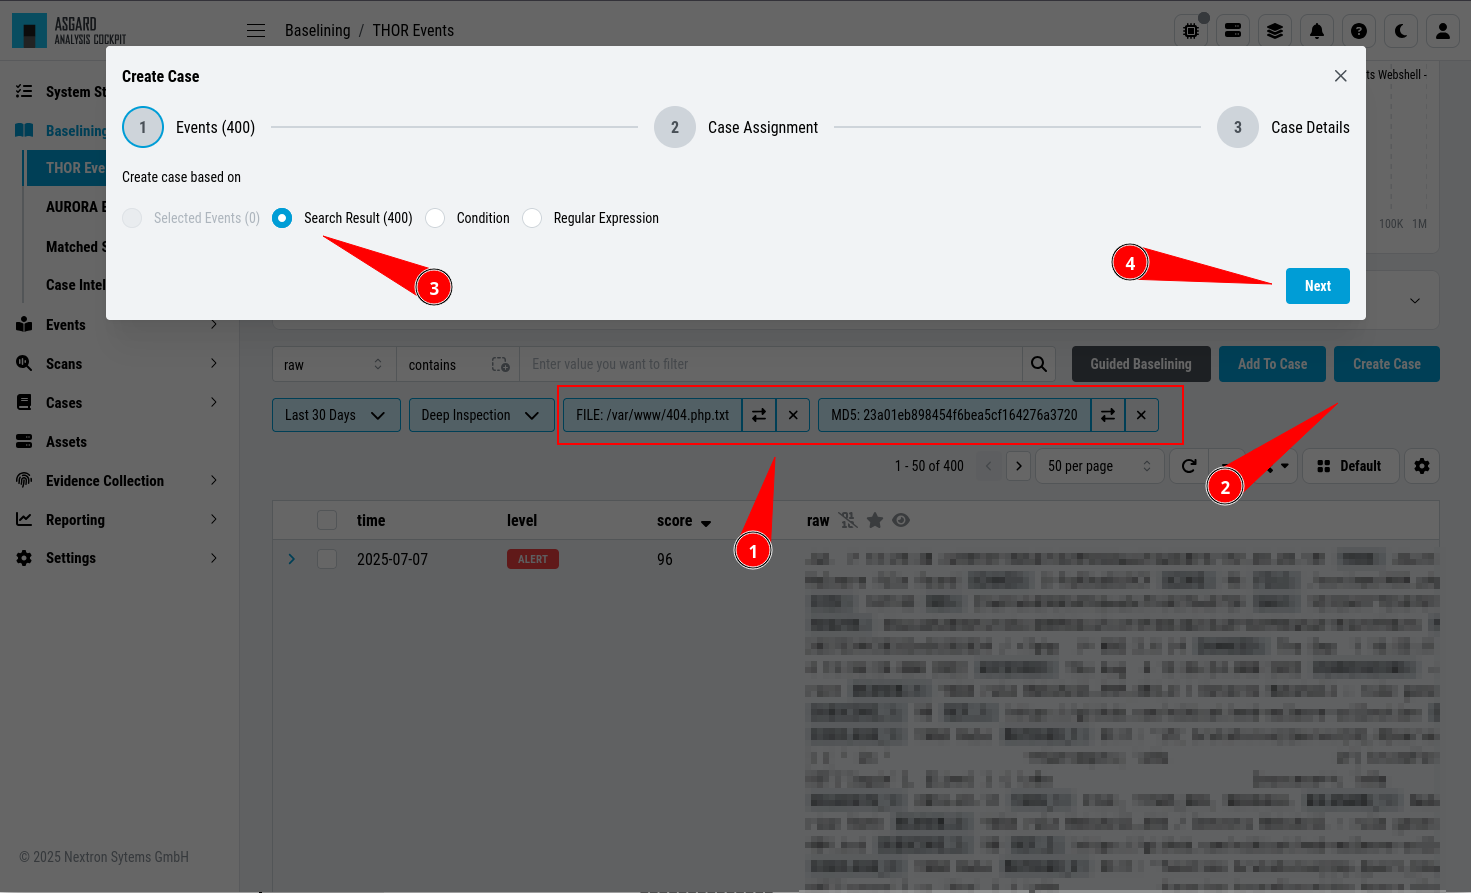This screenshot has width=1471, height=893.
Task: Click the Default layout button
Action: coord(1350,466)
